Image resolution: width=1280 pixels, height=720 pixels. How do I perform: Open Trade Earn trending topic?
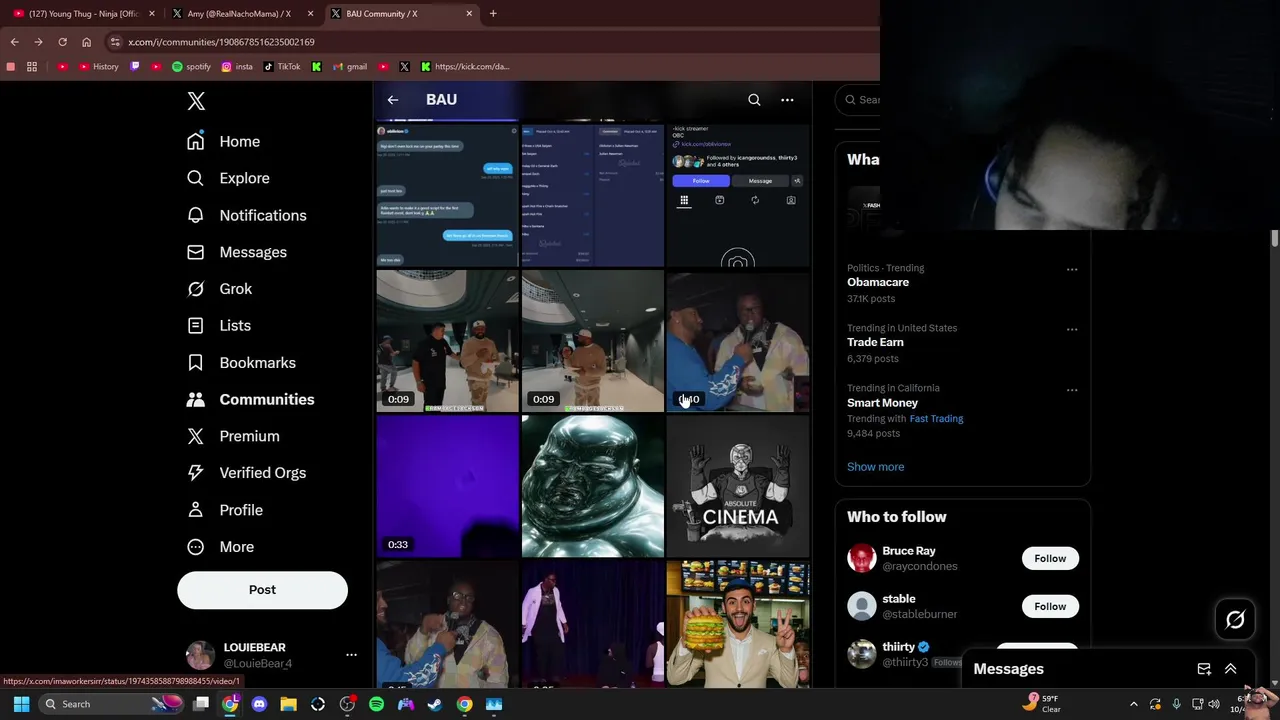coord(875,343)
